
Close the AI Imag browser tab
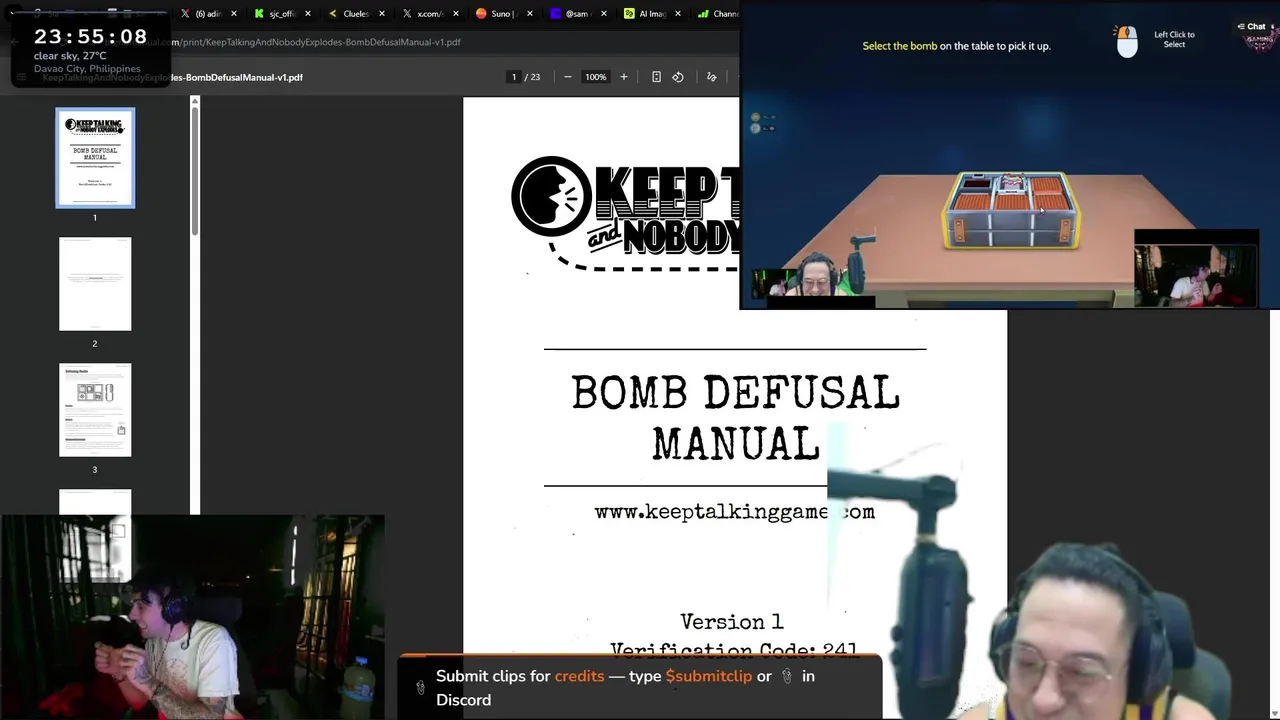click(x=677, y=14)
